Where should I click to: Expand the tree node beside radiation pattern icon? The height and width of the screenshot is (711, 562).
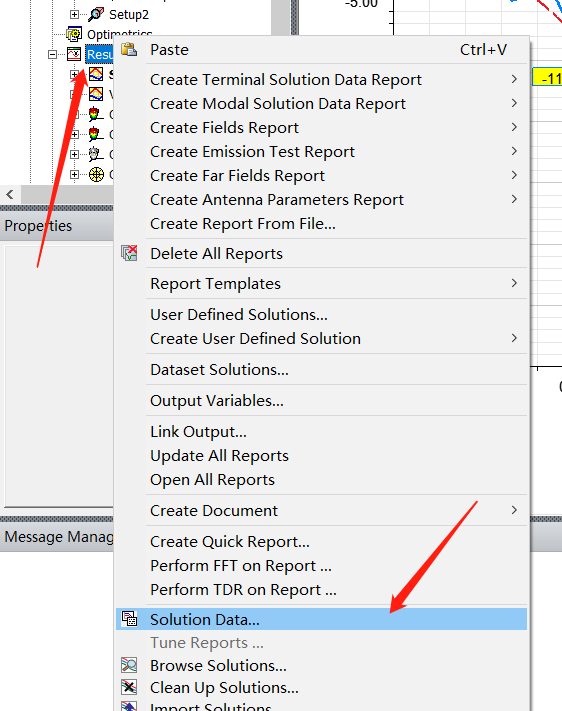click(74, 175)
